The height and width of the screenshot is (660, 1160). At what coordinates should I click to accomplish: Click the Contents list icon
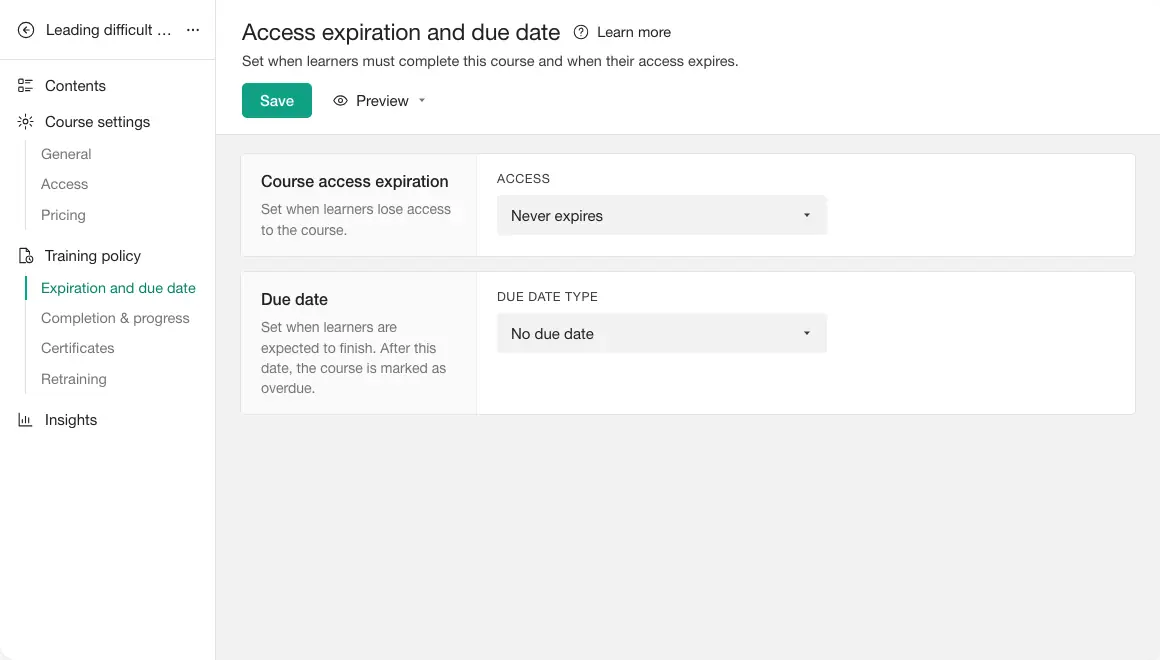[x=25, y=86]
